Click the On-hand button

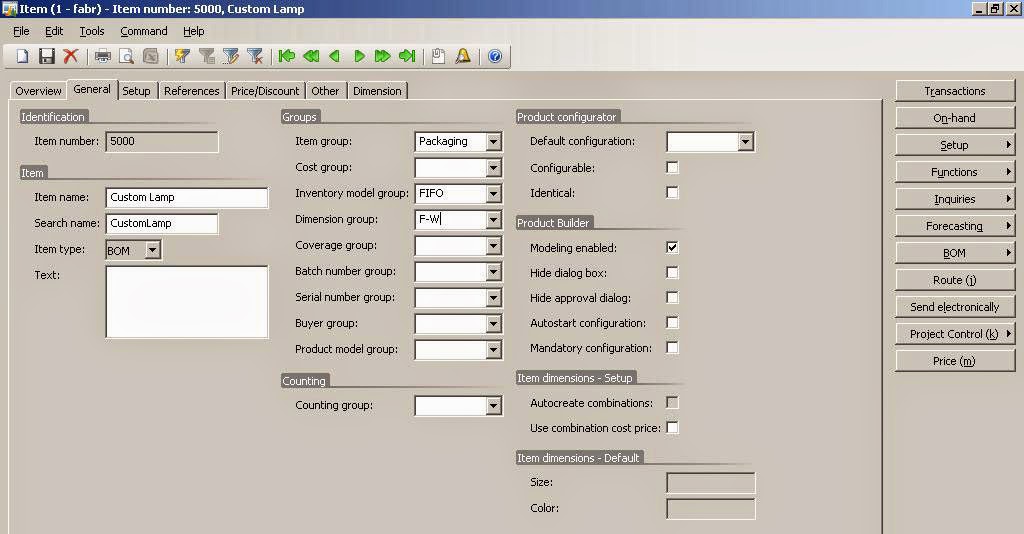[x=955, y=118]
